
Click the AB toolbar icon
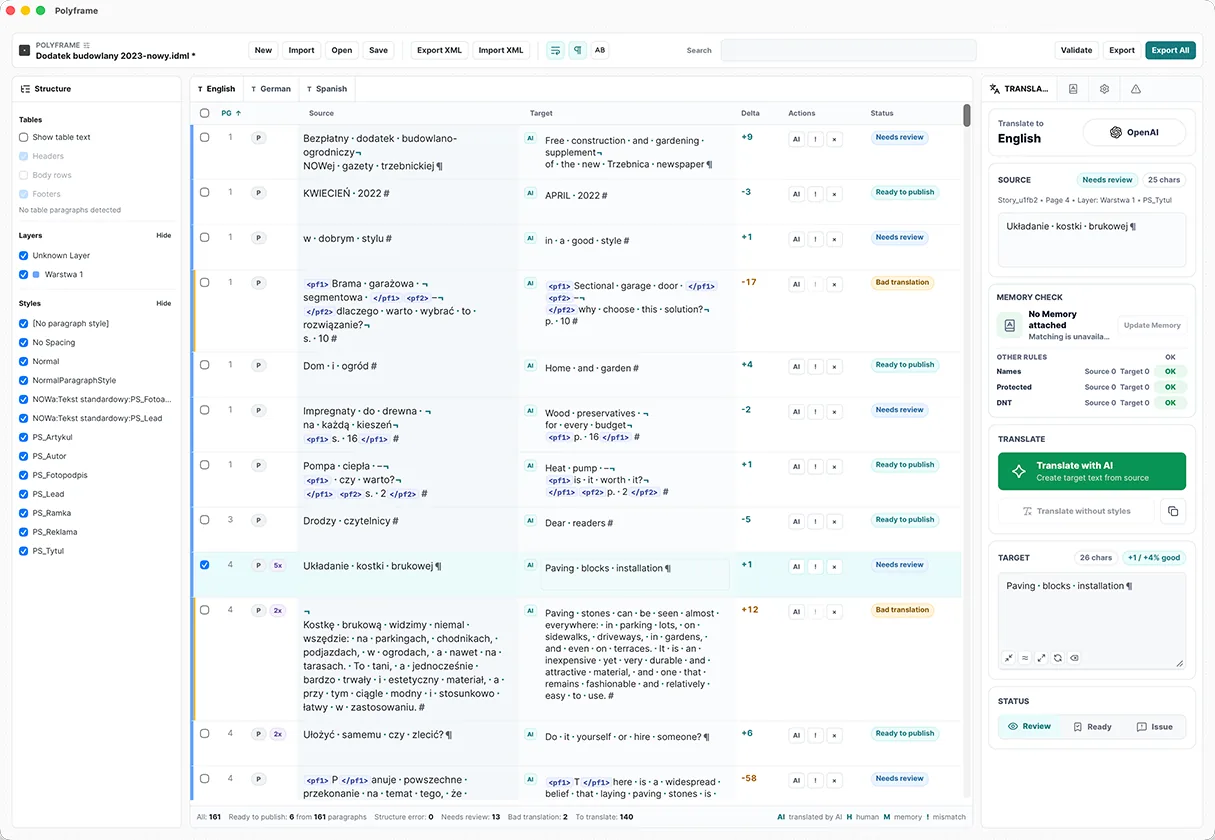(x=600, y=50)
